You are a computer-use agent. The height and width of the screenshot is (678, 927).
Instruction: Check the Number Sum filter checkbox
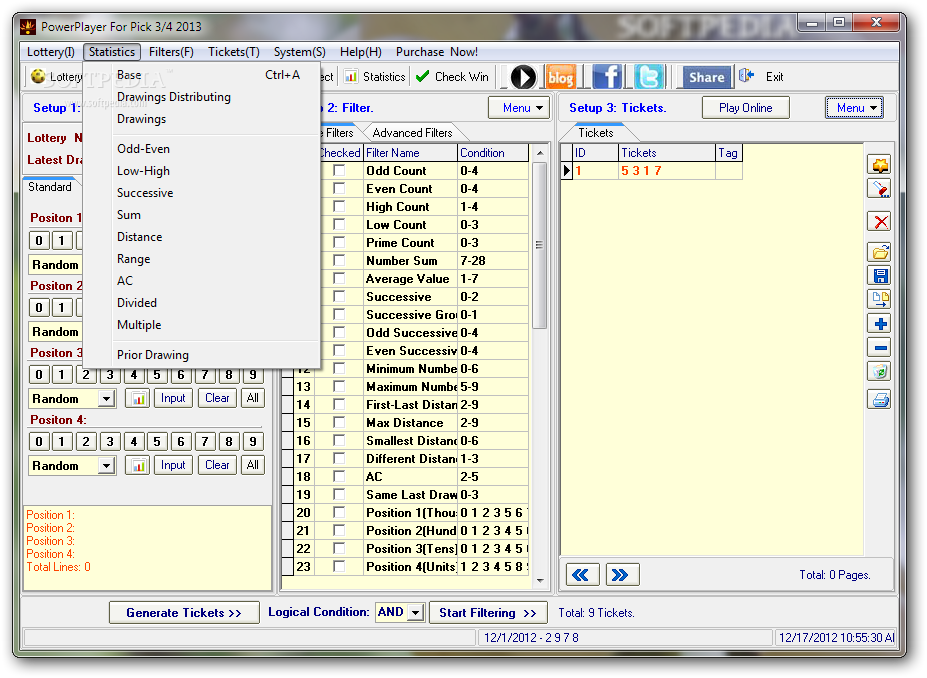[x=339, y=260]
